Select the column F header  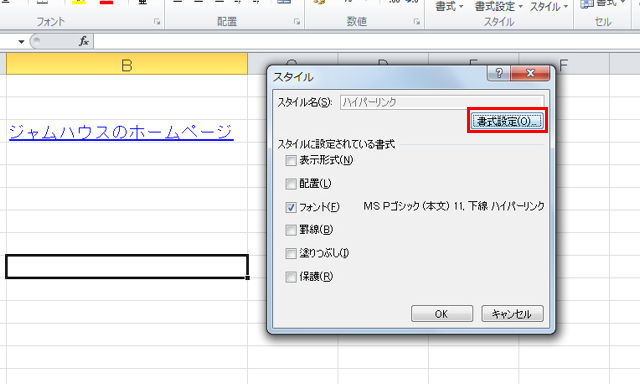[564, 64]
